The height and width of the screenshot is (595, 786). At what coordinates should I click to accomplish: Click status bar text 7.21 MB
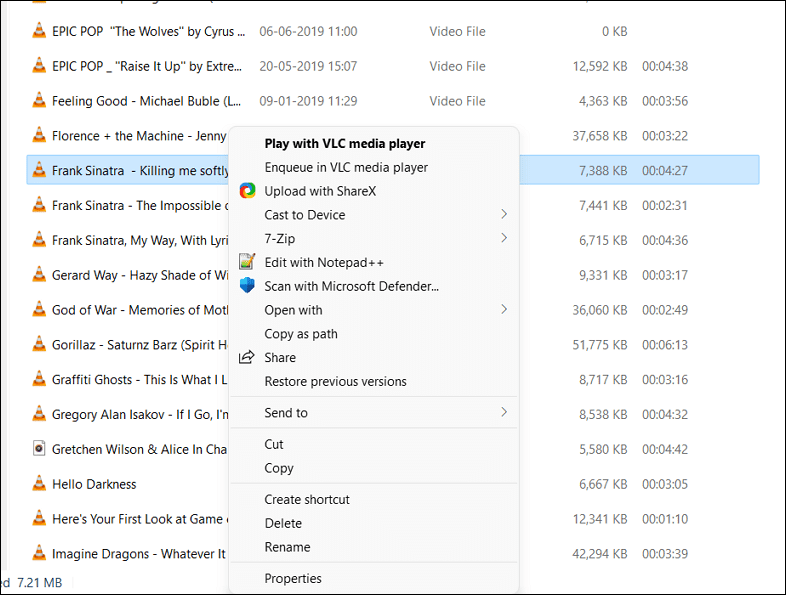point(40,582)
